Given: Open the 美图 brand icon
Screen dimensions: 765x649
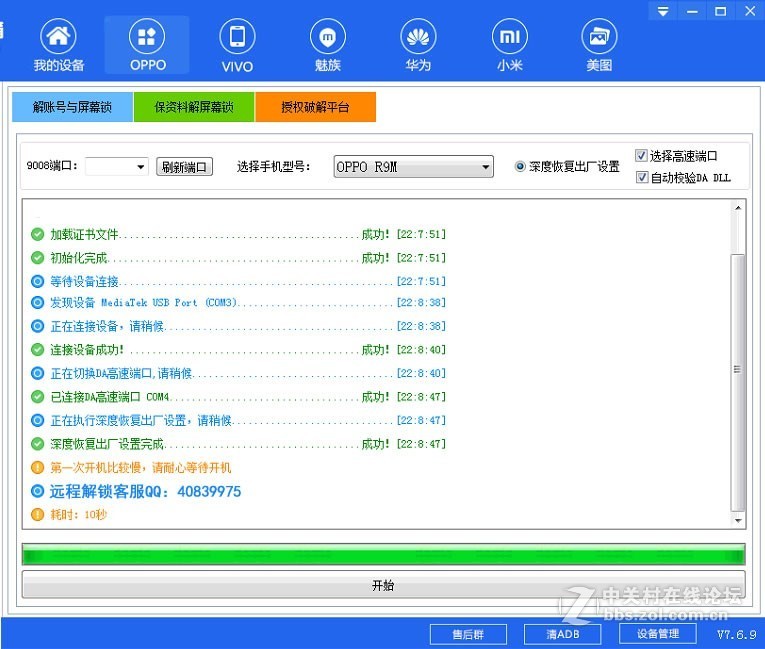Looking at the screenshot, I should 599,38.
